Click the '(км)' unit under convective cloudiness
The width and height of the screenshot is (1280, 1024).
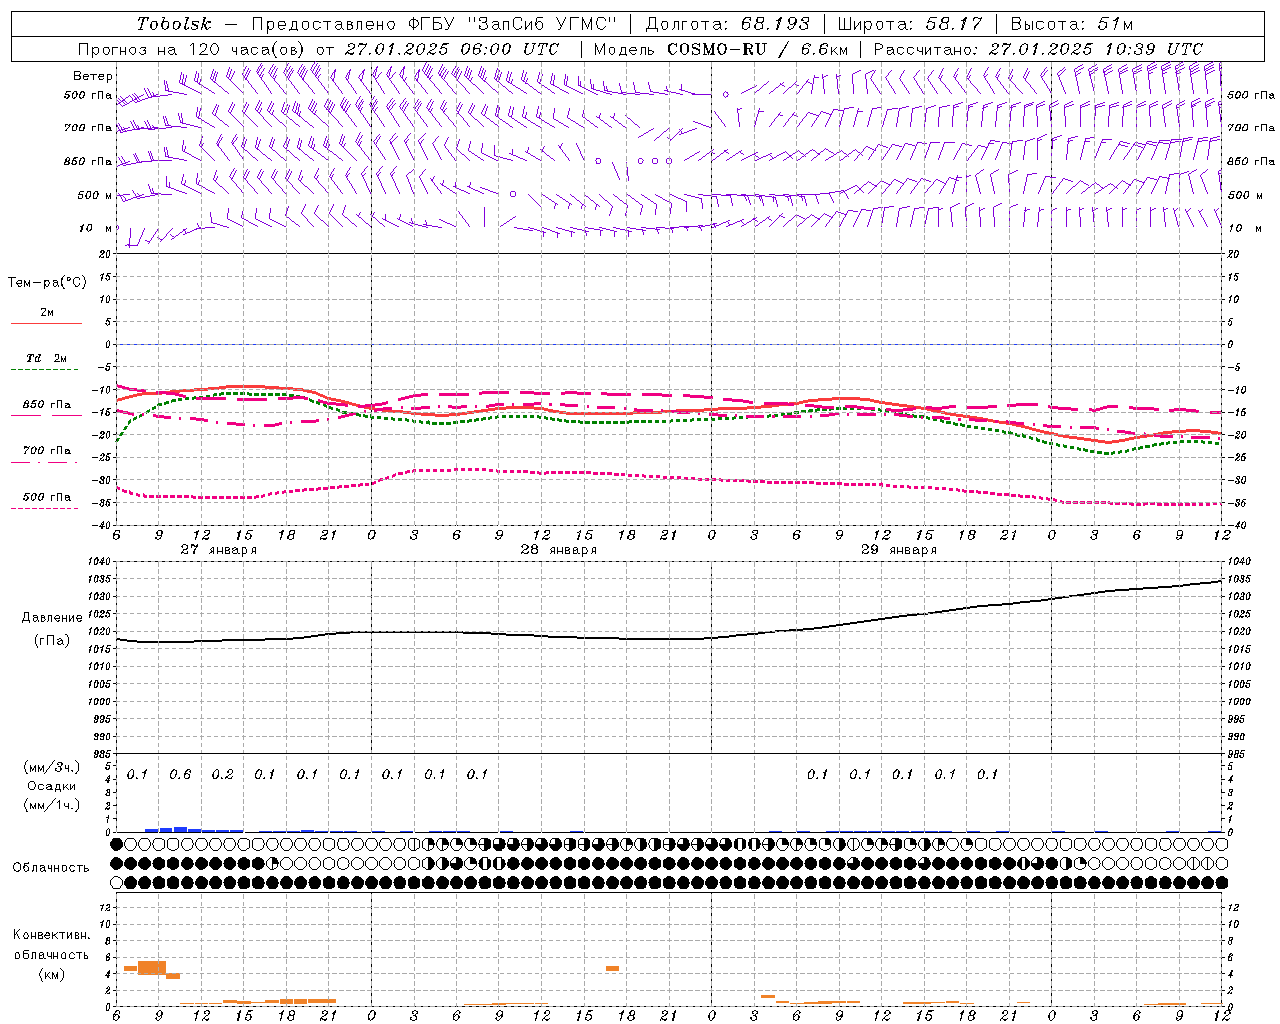(51, 974)
